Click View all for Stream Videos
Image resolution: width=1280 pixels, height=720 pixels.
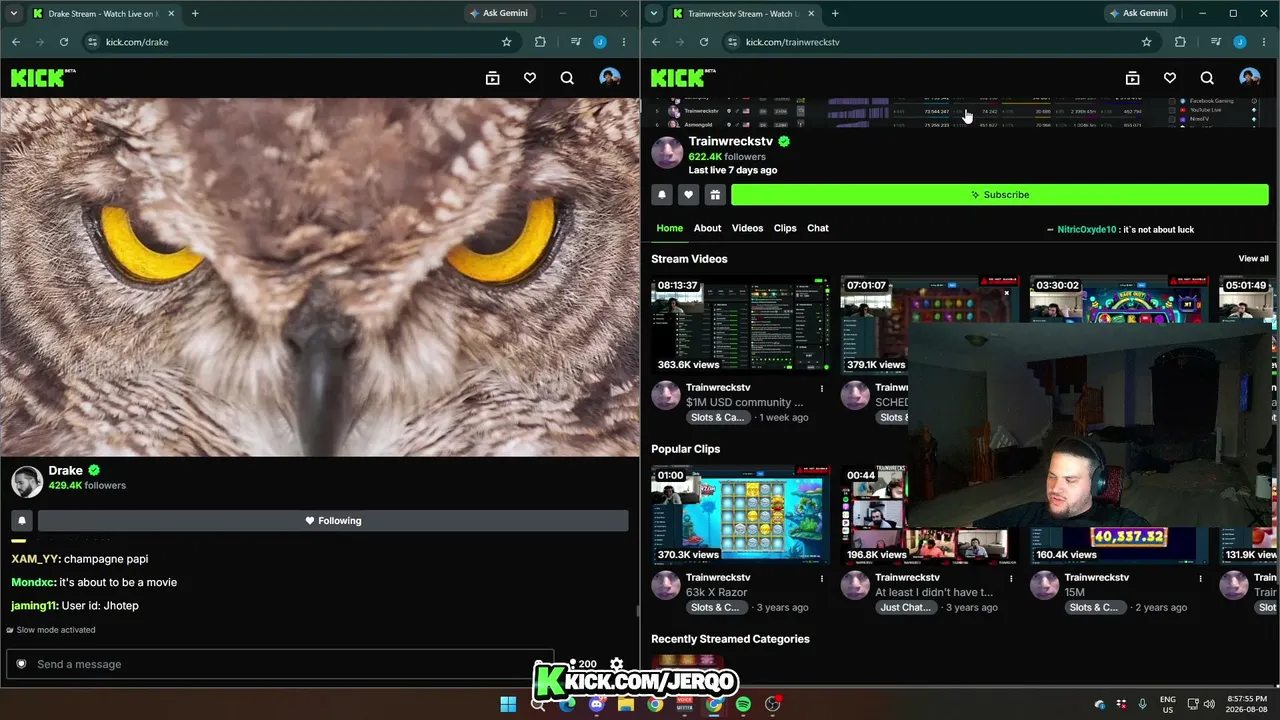click(1253, 259)
